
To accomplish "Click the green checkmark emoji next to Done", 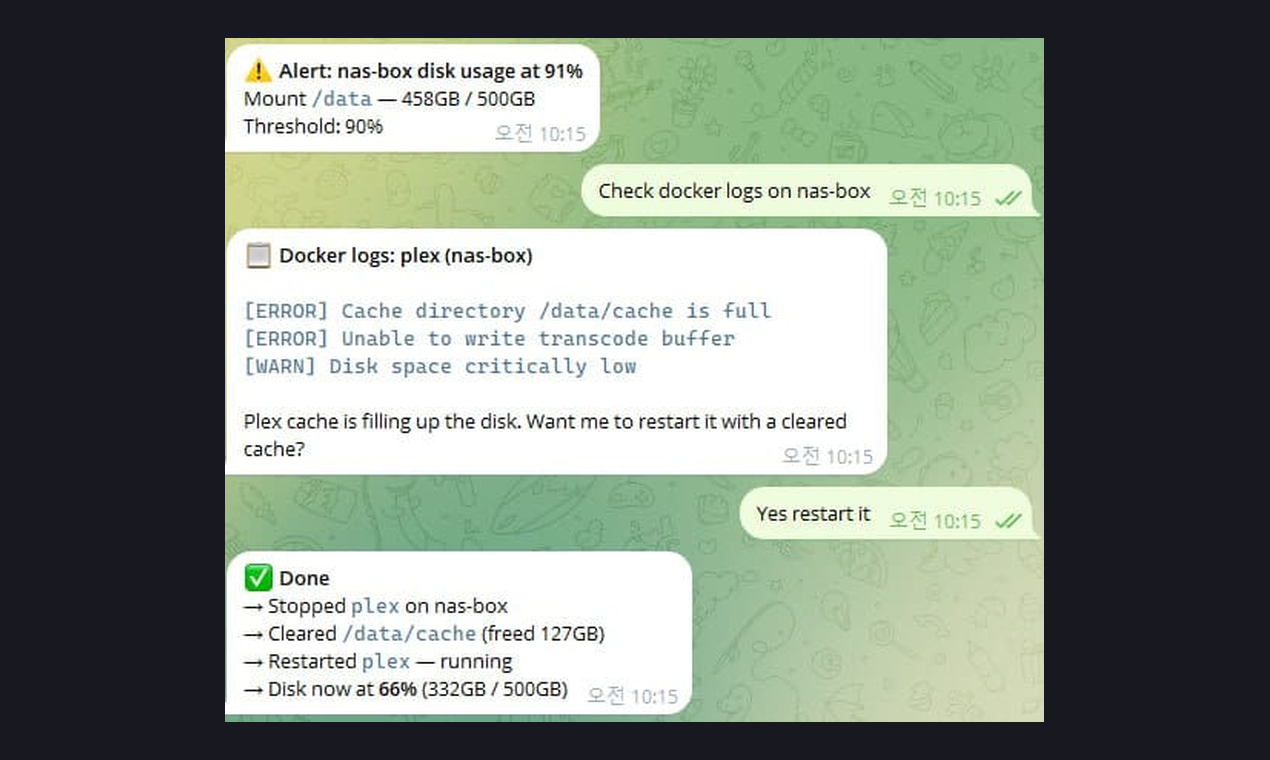I will pyautogui.click(x=258, y=578).
